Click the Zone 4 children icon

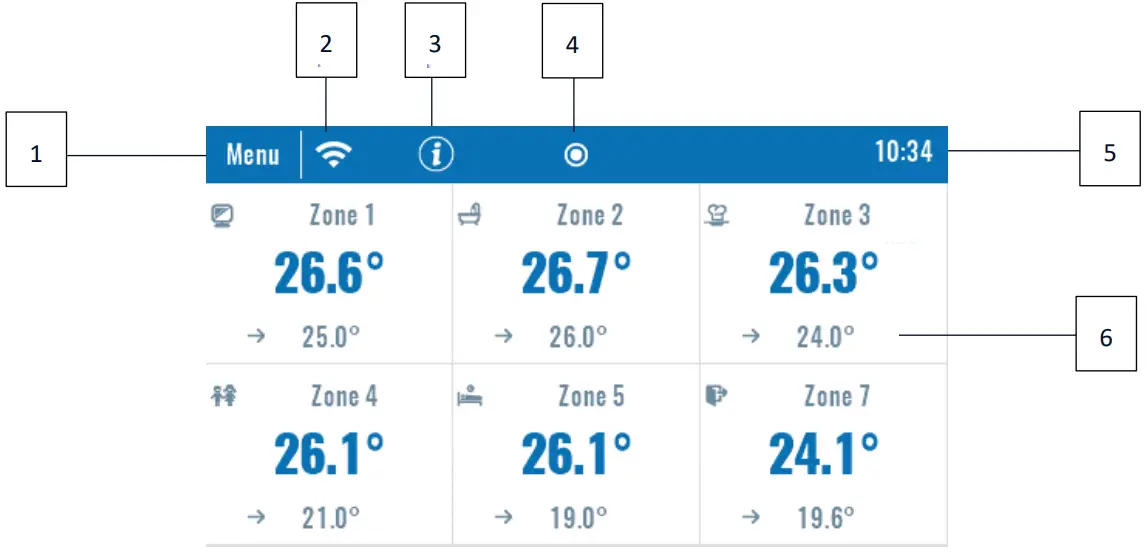[222, 397]
